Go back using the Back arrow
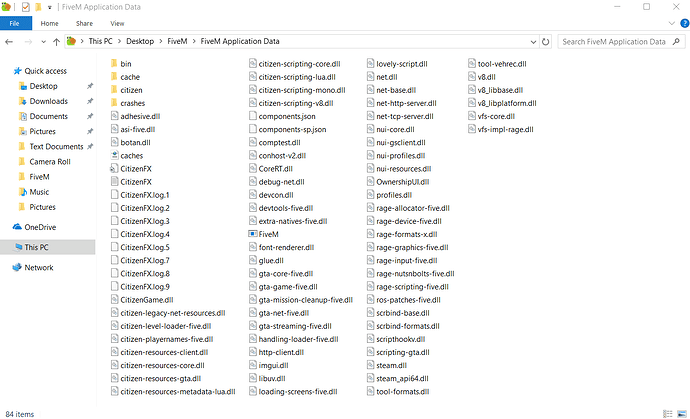The image size is (690, 419). tap(9, 42)
